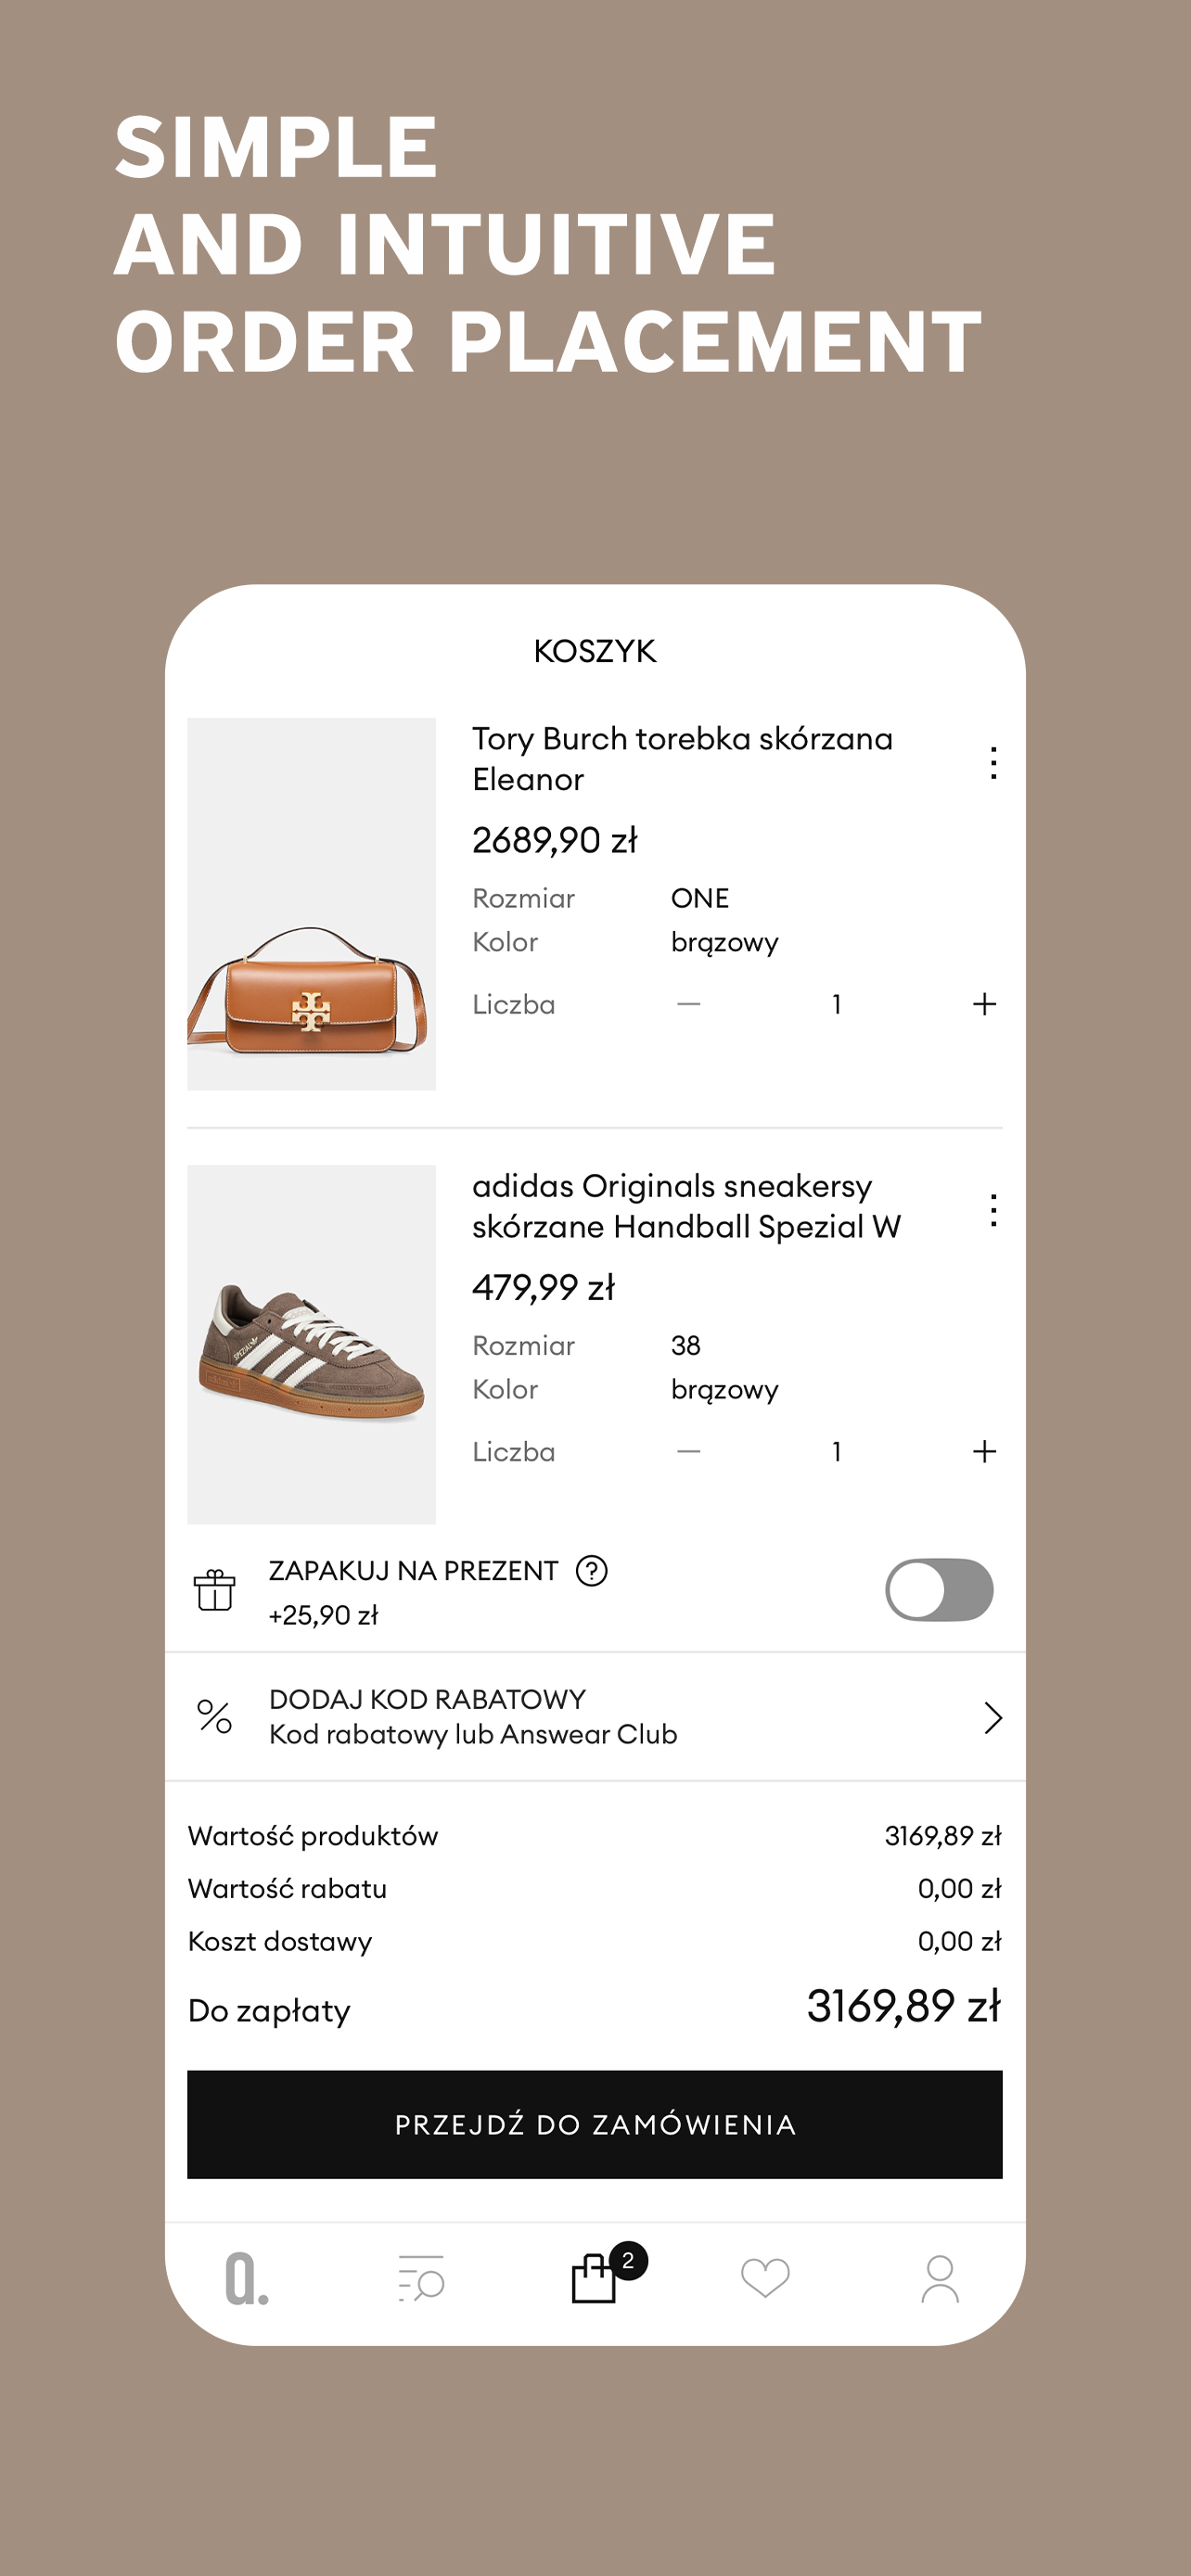Increase quantity of Tory Burch bag
This screenshot has width=1191, height=2576.
point(984,1004)
